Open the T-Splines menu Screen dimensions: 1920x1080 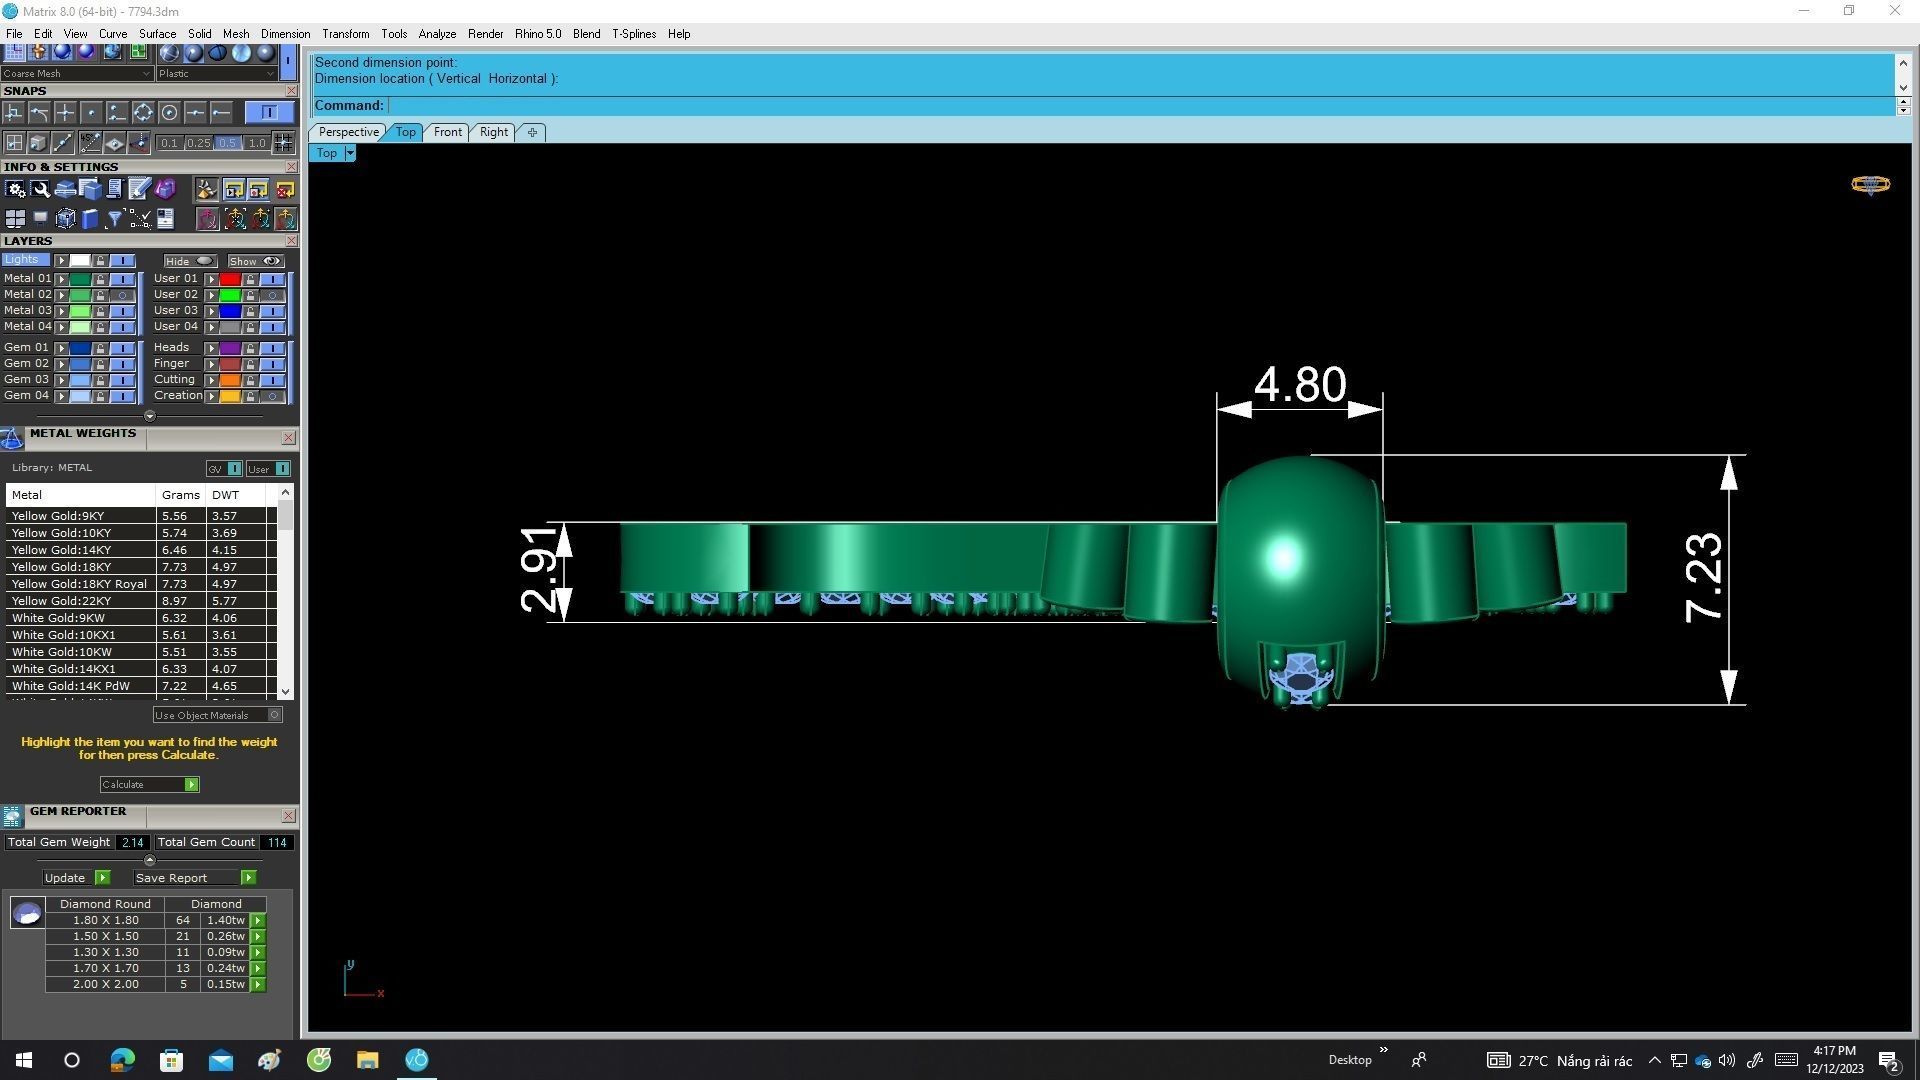click(x=633, y=34)
